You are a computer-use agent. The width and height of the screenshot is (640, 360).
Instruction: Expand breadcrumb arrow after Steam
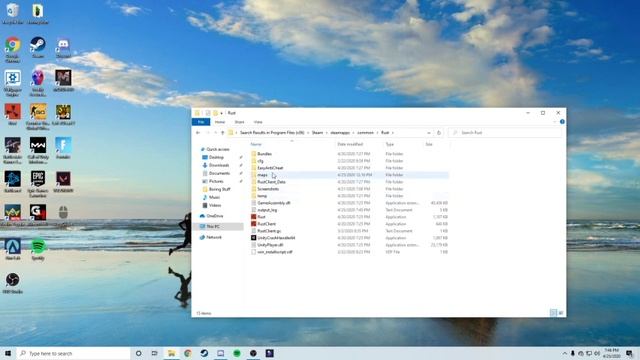click(x=327, y=133)
